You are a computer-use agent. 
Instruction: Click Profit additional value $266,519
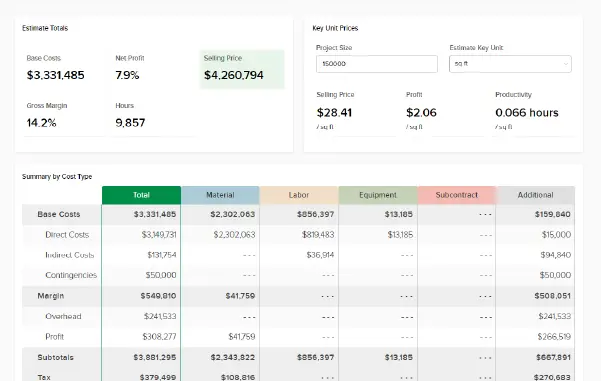[554, 337]
